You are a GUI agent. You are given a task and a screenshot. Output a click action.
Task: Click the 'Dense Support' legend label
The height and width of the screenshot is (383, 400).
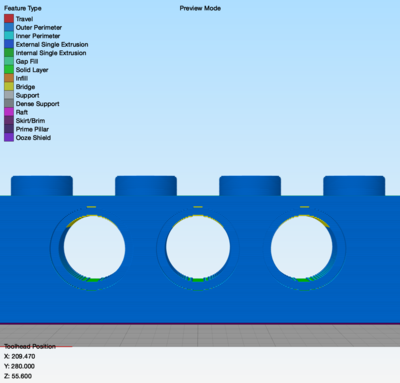pyautogui.click(x=38, y=104)
